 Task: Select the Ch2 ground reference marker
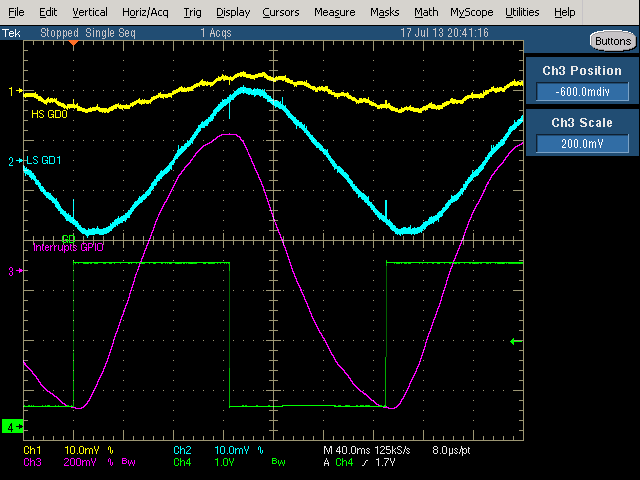13,161
